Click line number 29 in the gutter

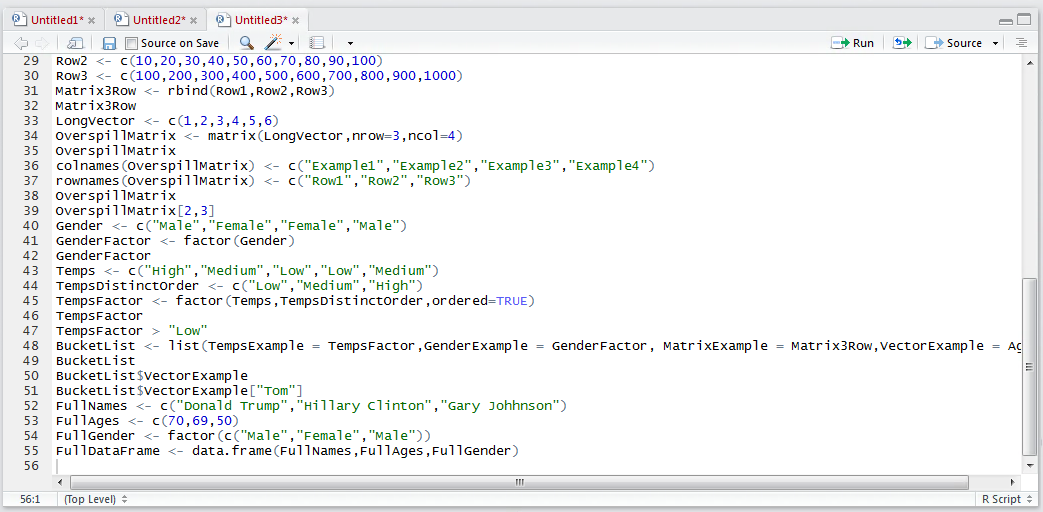(31, 61)
